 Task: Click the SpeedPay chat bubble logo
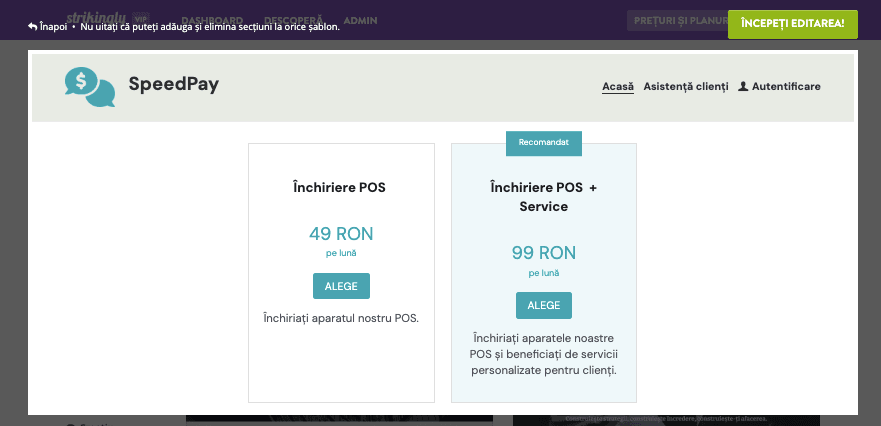coord(90,87)
